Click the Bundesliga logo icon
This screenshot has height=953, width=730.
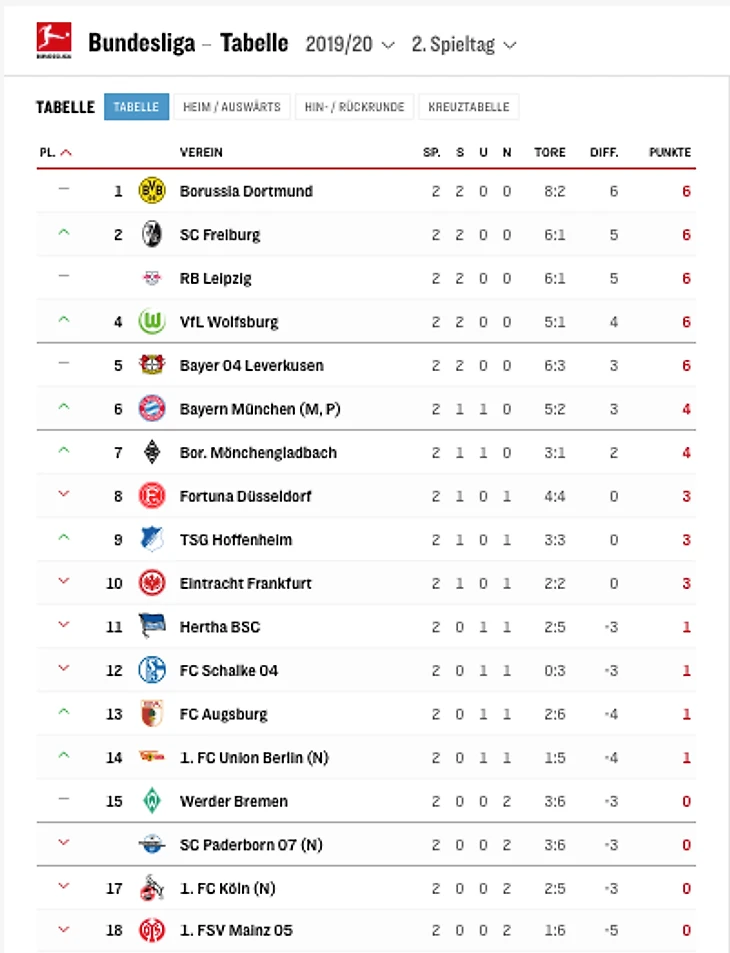(53, 42)
